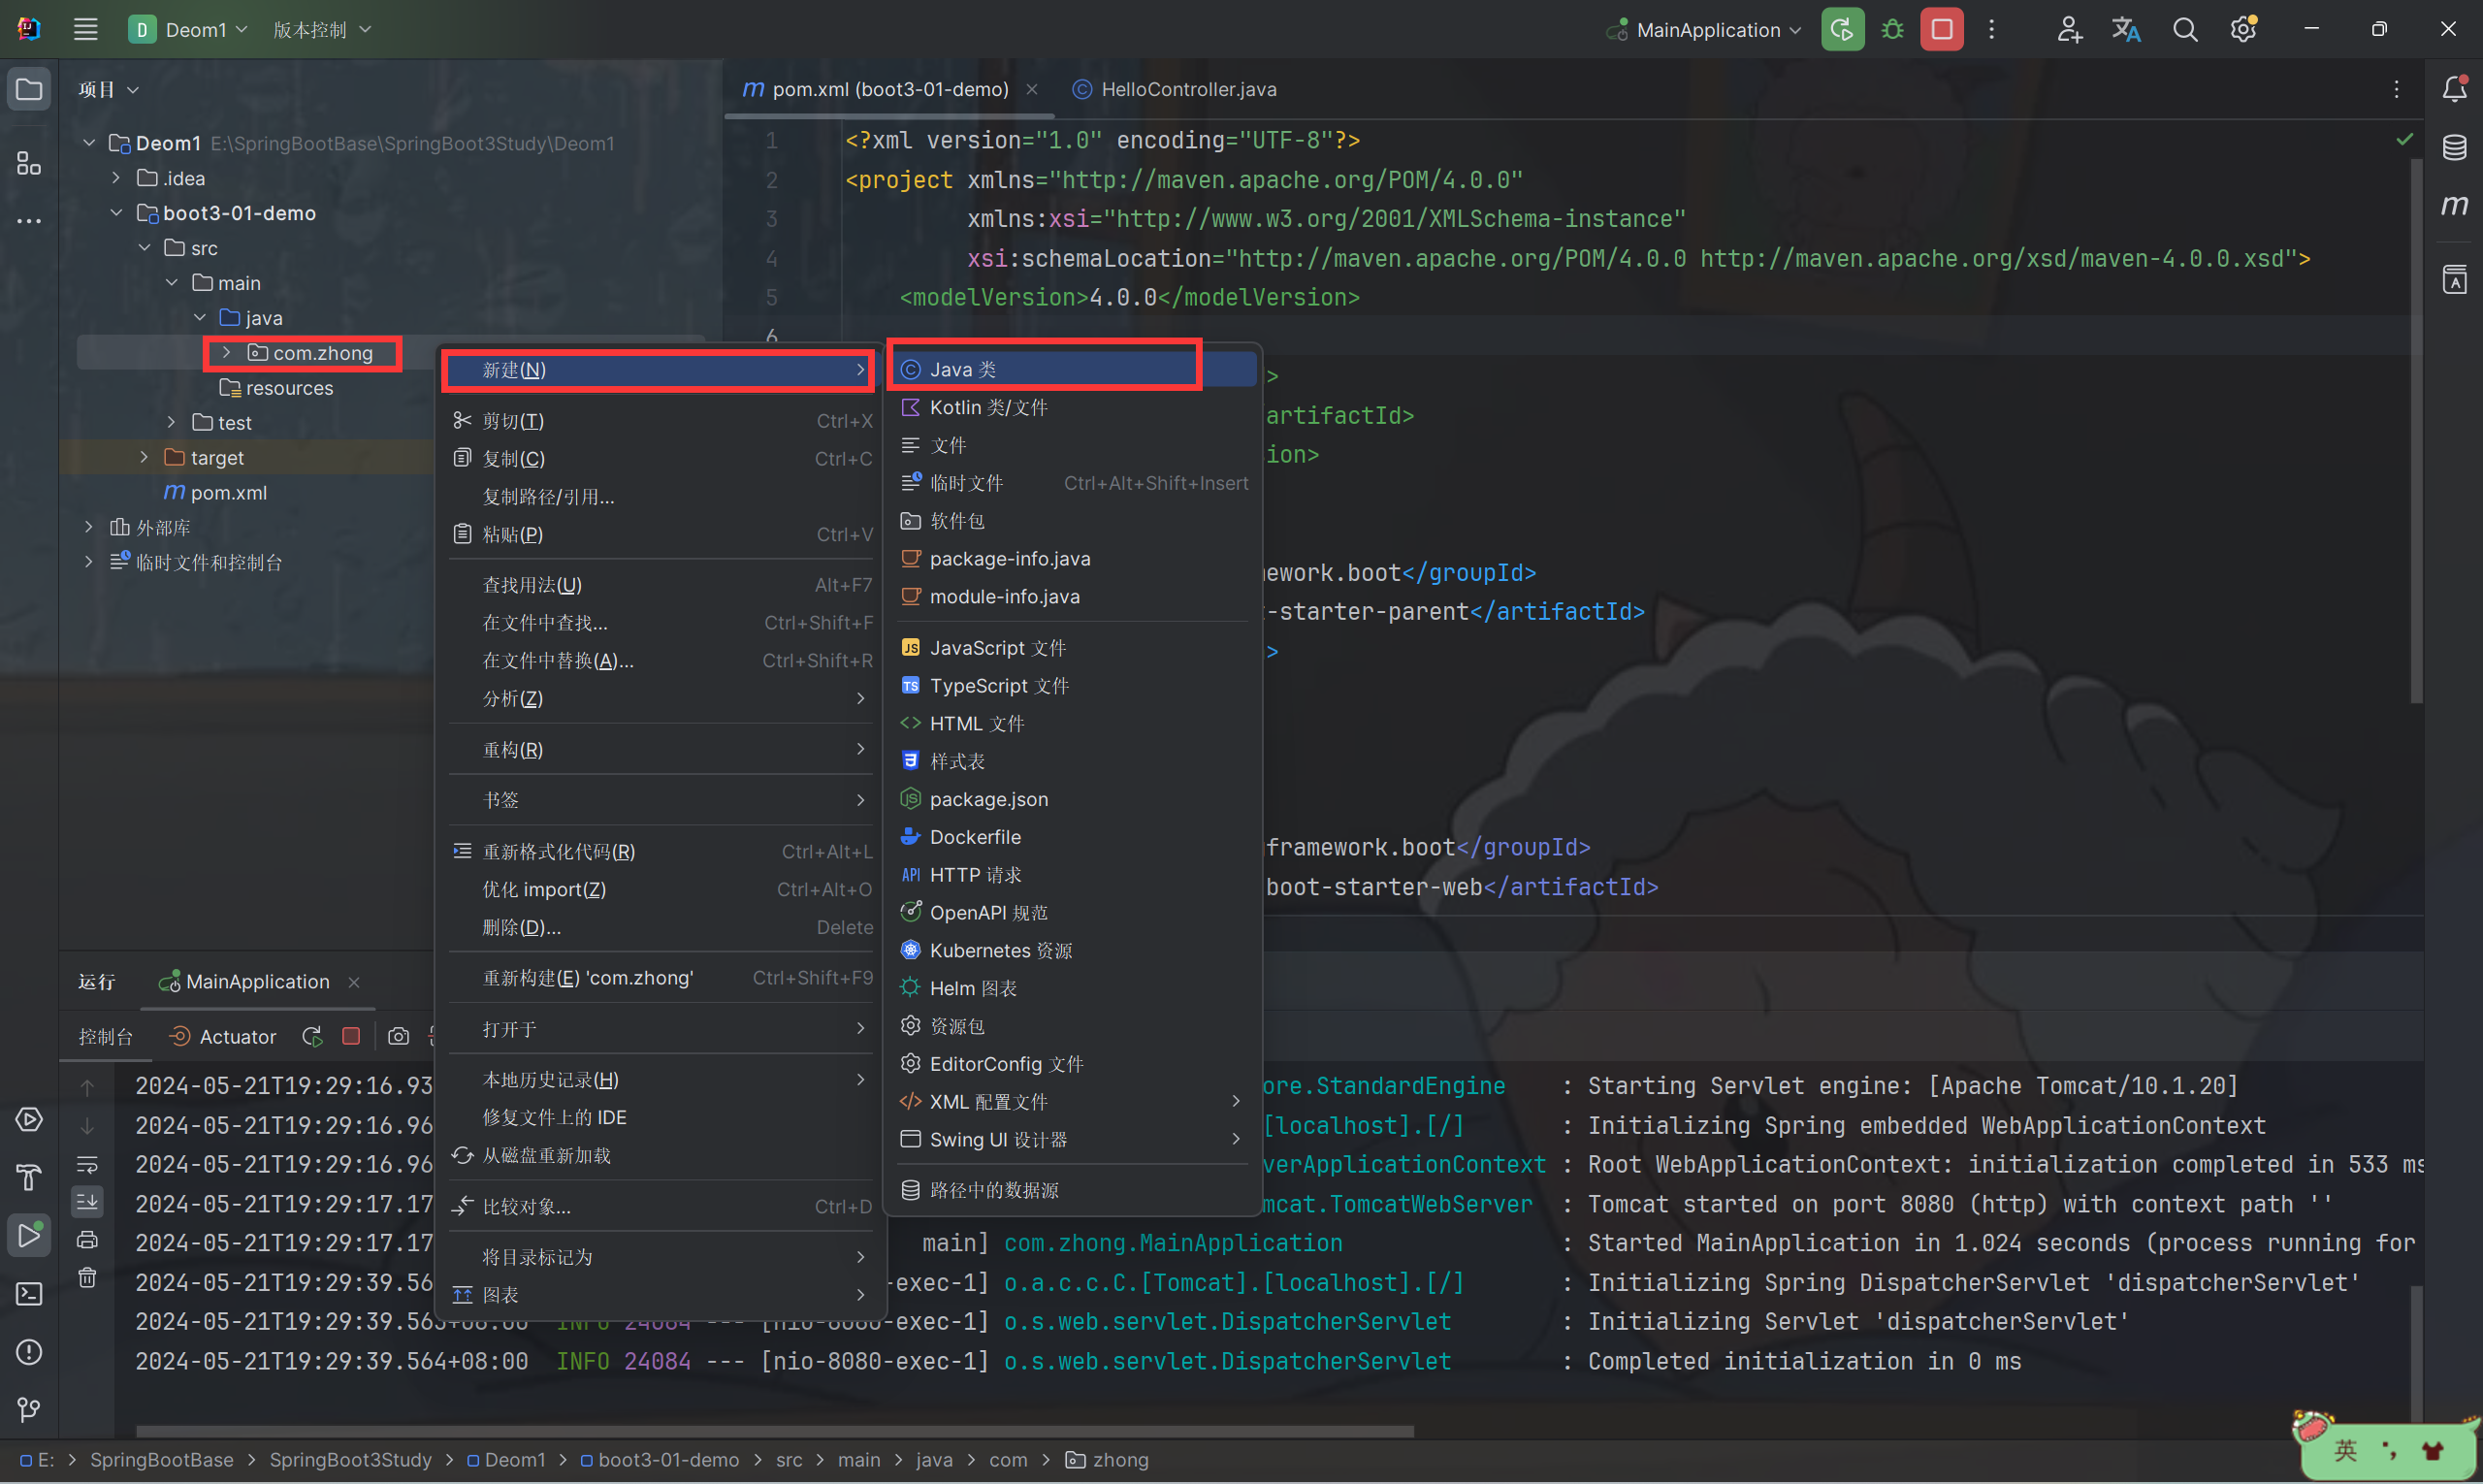Open the 本地历史记录(H) submenu
This screenshot has width=2483, height=1484.
pos(662,1080)
